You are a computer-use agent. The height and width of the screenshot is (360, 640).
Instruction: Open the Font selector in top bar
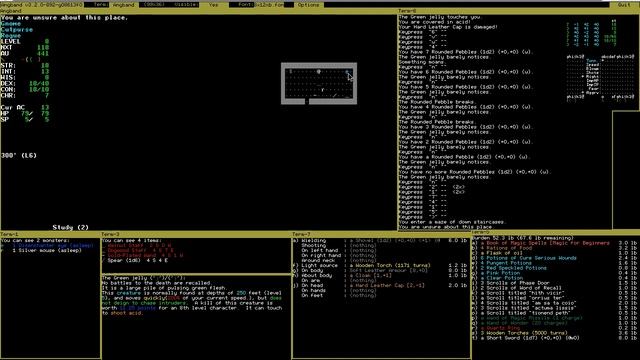[x=269, y=5]
